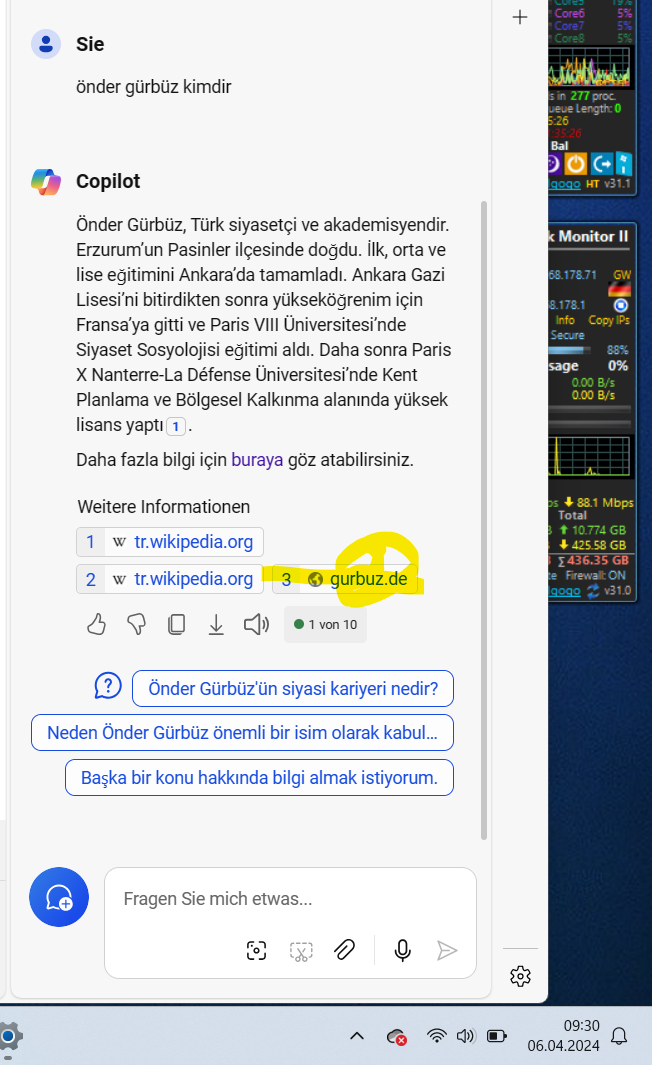Screen dimensions: 652x1065
Task: Select "Önder Gürbüz'ün siyasi kariyeri nedir?" suggestion
Action: (x=292, y=688)
